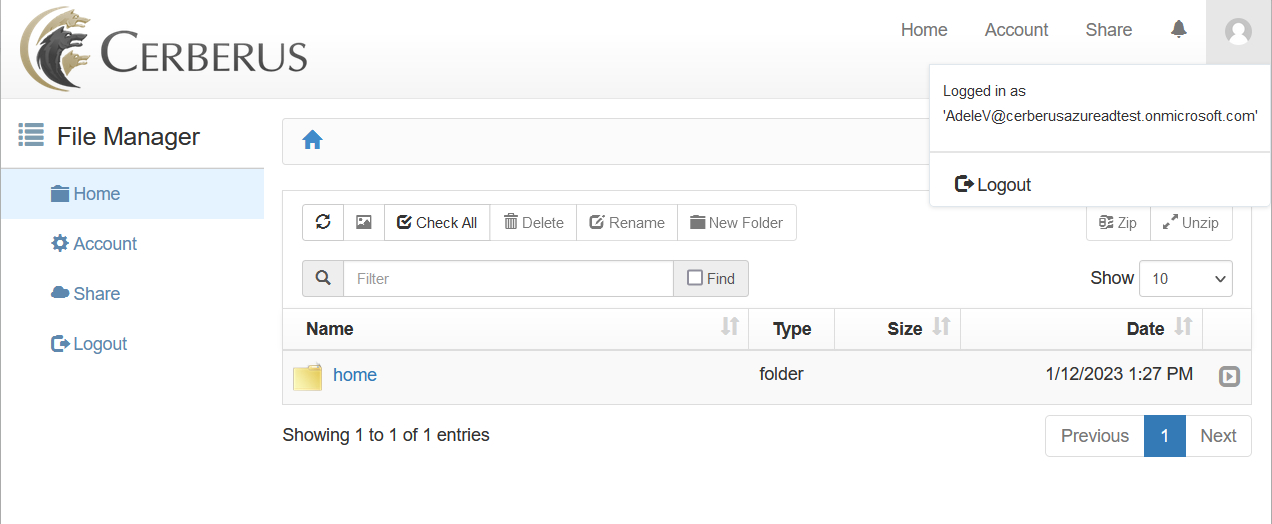The height and width of the screenshot is (524, 1272).
Task: Open the home folder link
Action: (x=355, y=375)
